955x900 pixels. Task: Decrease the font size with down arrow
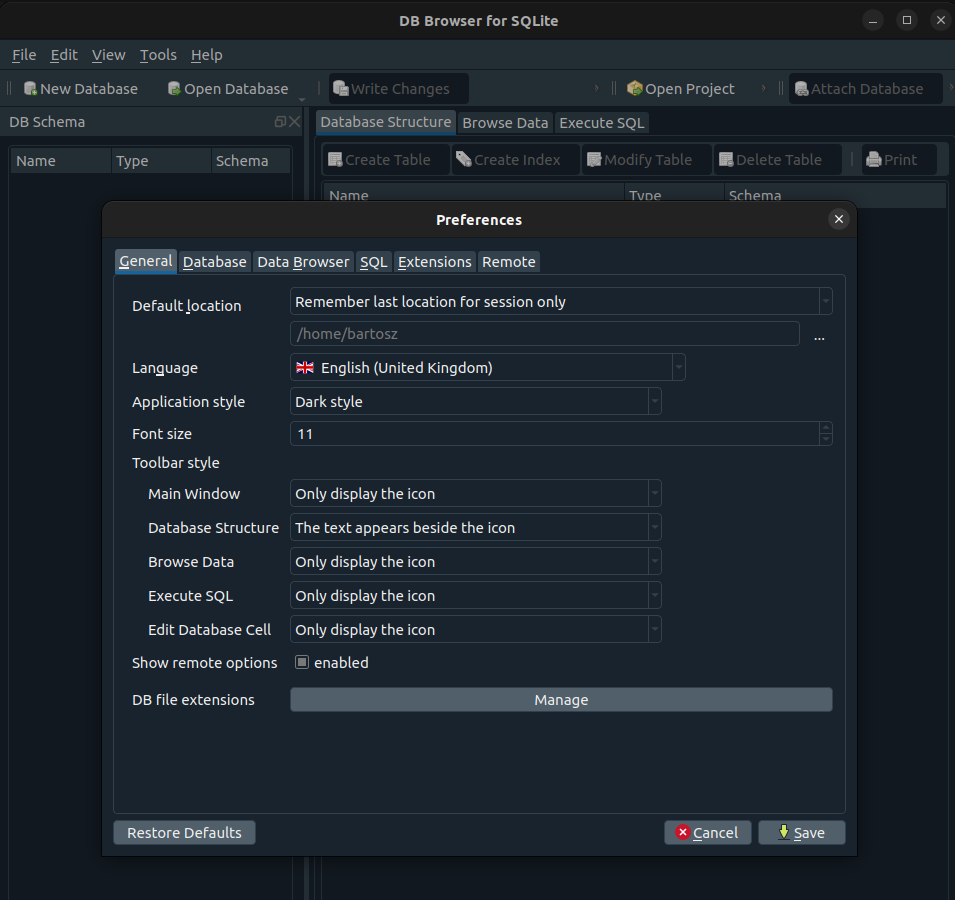pyautogui.click(x=826, y=439)
